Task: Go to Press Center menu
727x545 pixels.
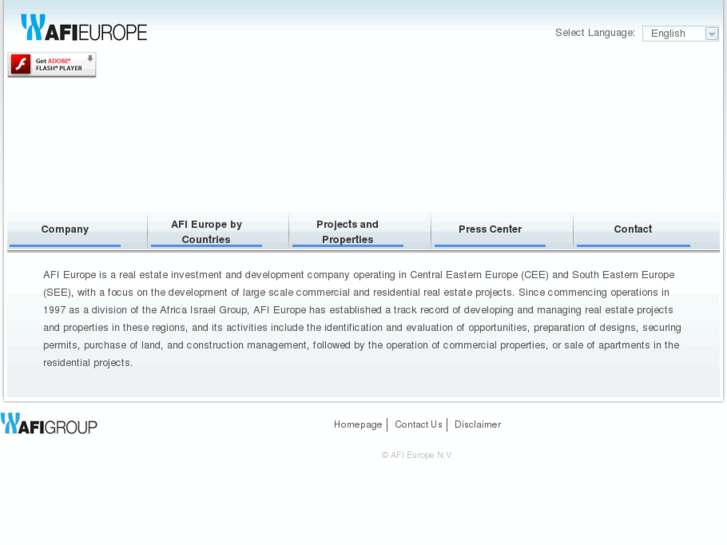Action: [x=490, y=229]
